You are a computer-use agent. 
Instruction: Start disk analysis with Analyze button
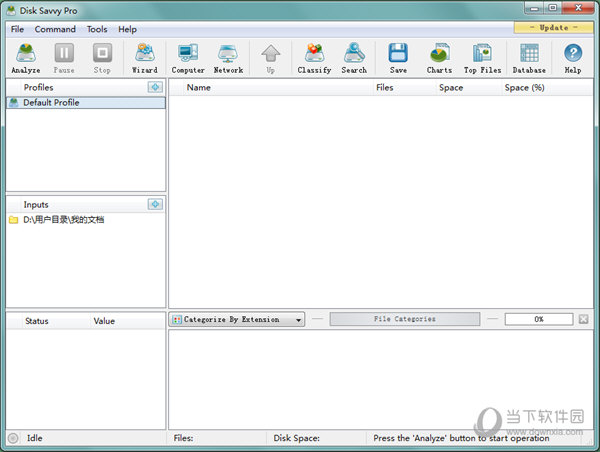click(26, 58)
